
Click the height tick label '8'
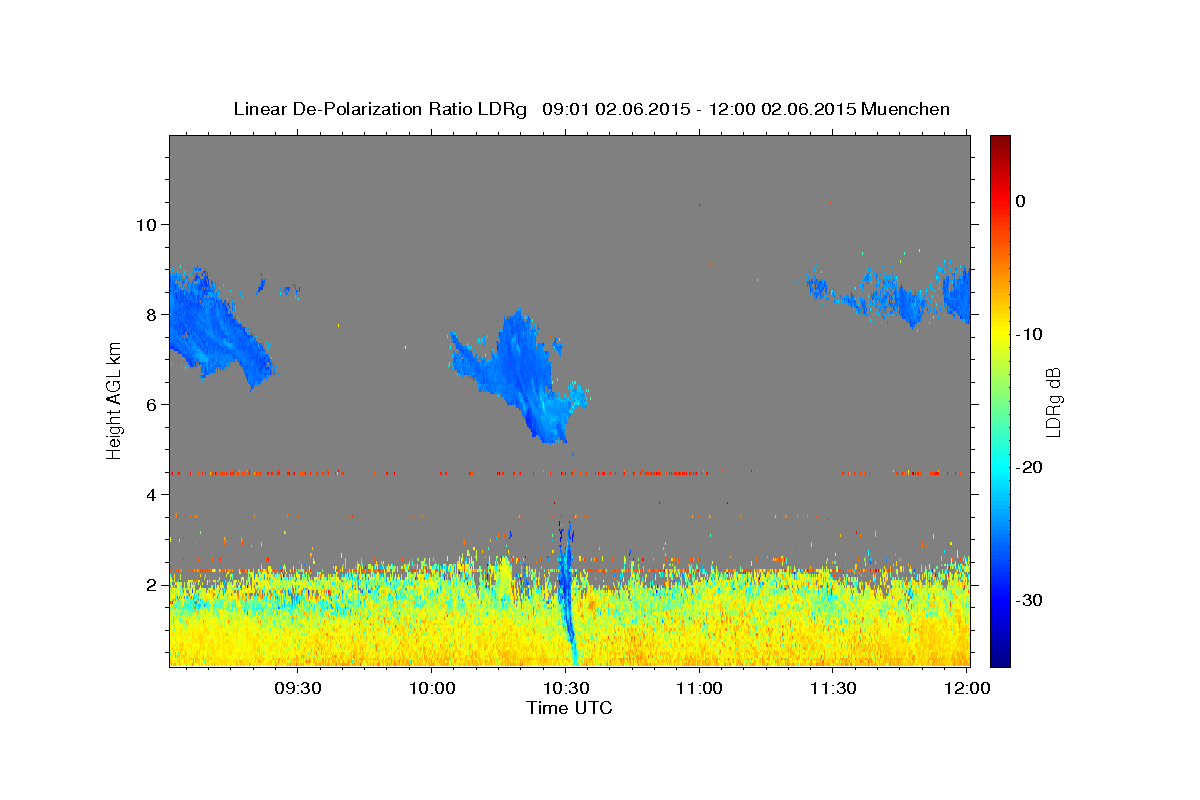point(150,314)
